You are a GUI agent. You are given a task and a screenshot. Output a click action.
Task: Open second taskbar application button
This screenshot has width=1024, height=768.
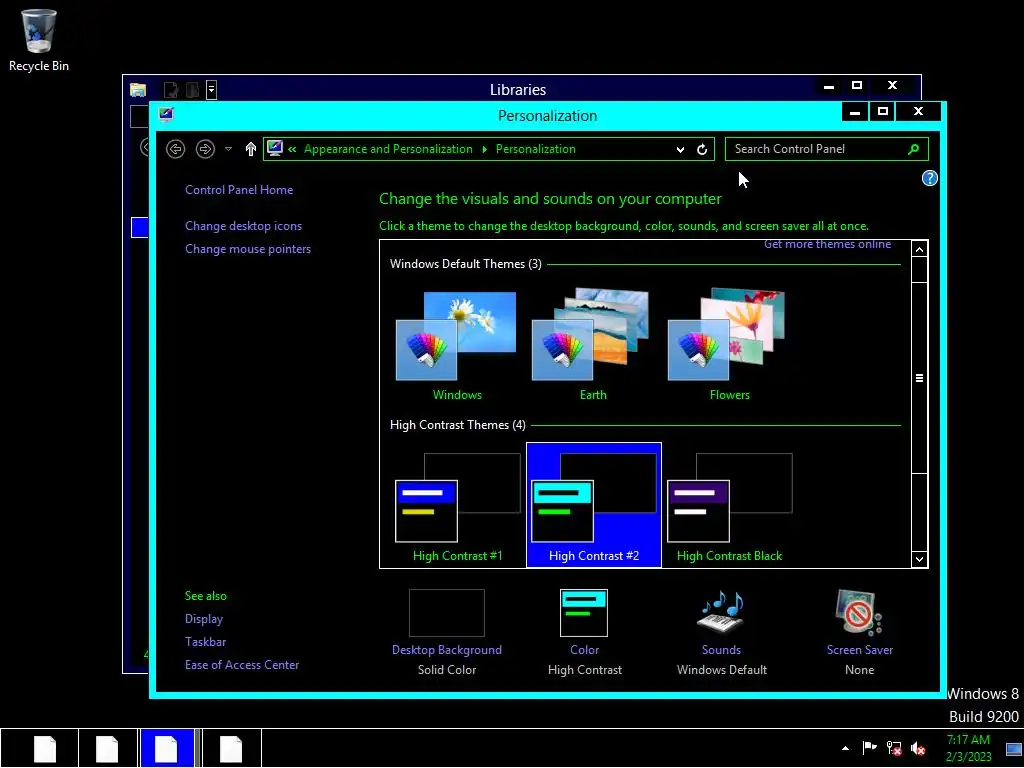107,748
